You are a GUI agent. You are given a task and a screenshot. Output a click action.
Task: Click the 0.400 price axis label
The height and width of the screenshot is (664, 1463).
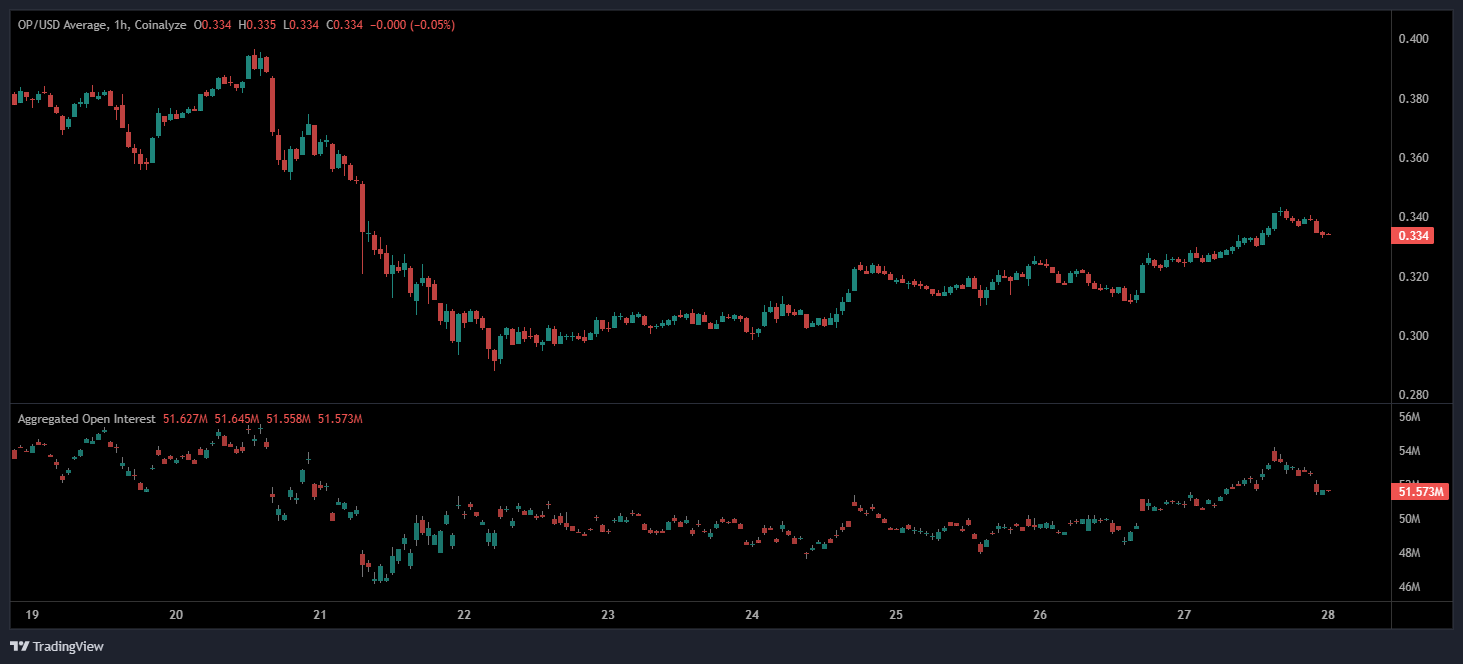click(1413, 39)
